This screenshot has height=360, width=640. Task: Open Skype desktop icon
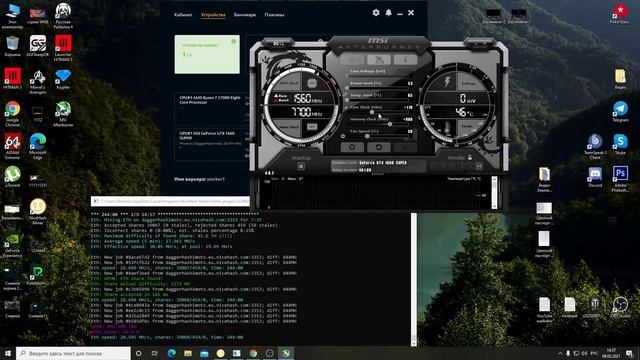coord(620,144)
